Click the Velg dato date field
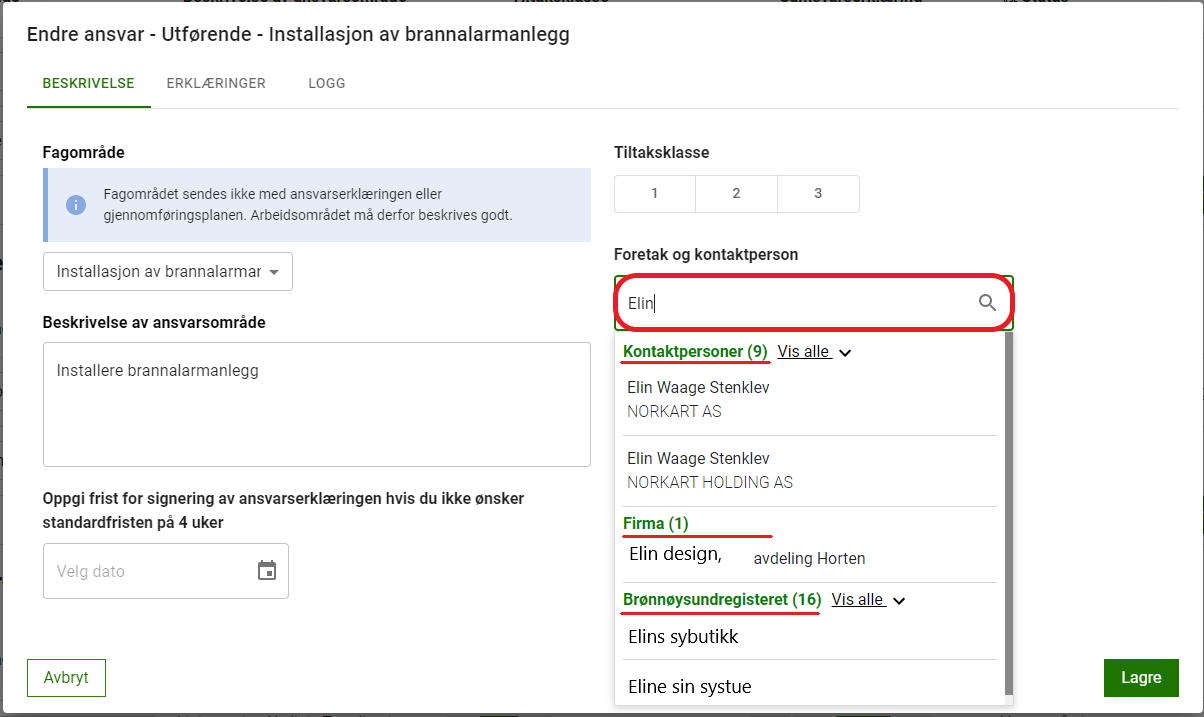 [x=145, y=571]
